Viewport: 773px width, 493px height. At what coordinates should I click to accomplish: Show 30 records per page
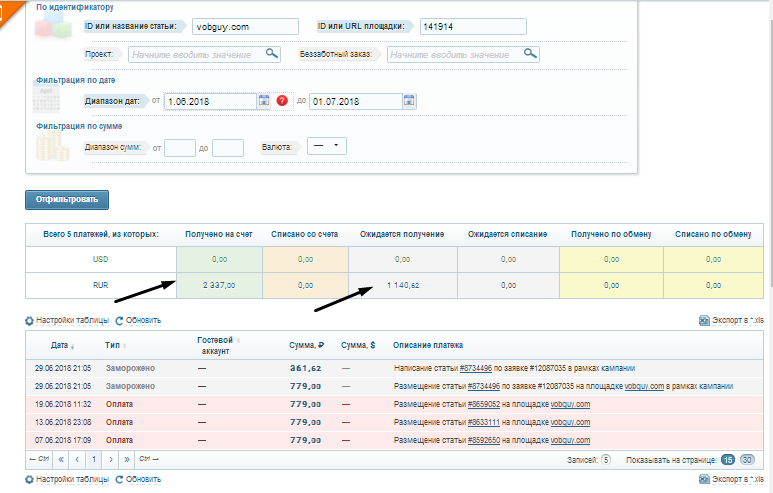[x=747, y=460]
